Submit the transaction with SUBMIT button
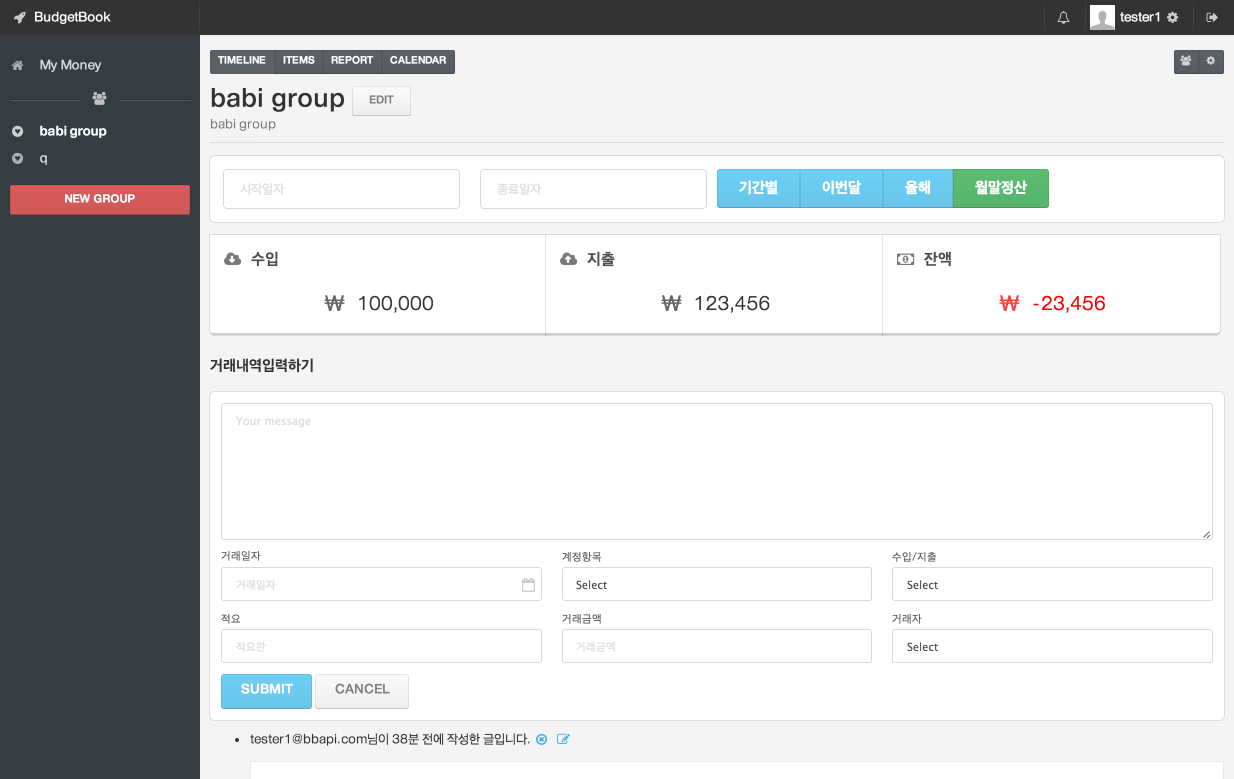1234x779 pixels. pos(266,690)
